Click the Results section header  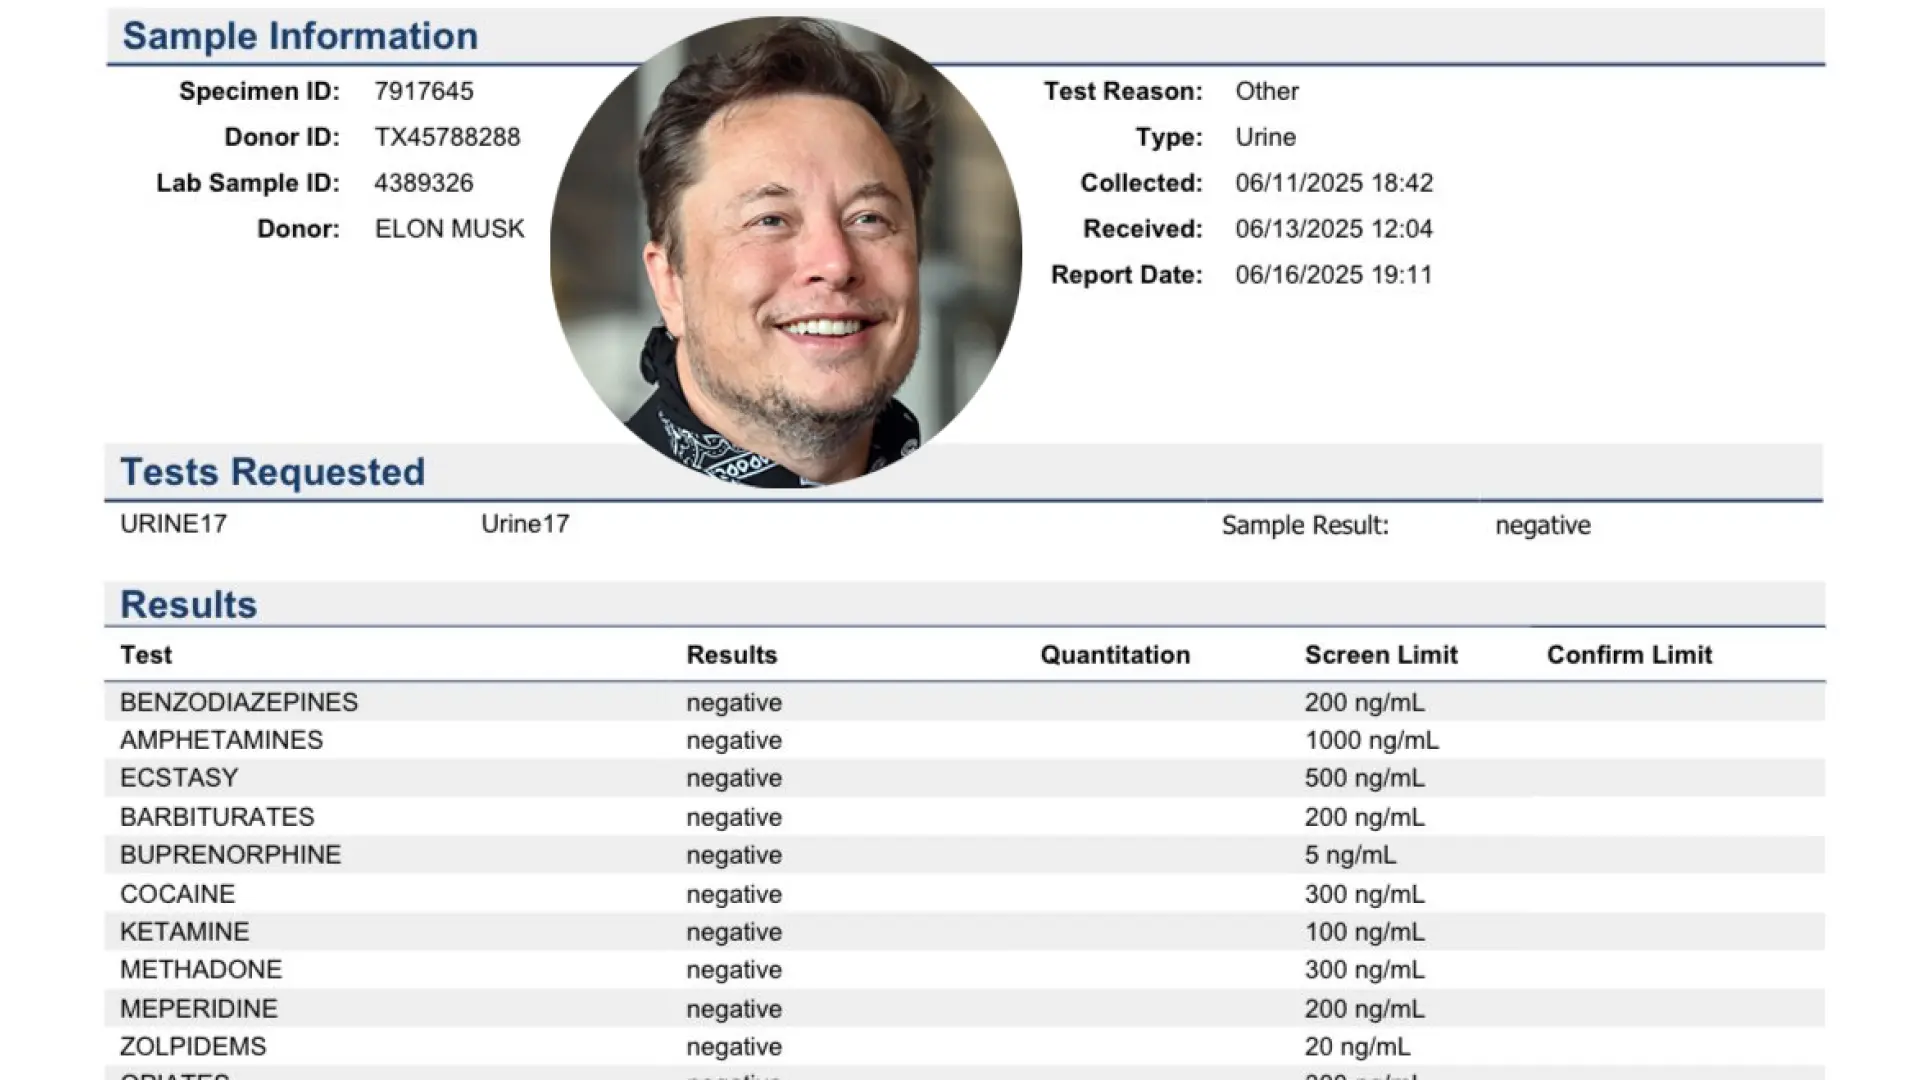click(187, 603)
